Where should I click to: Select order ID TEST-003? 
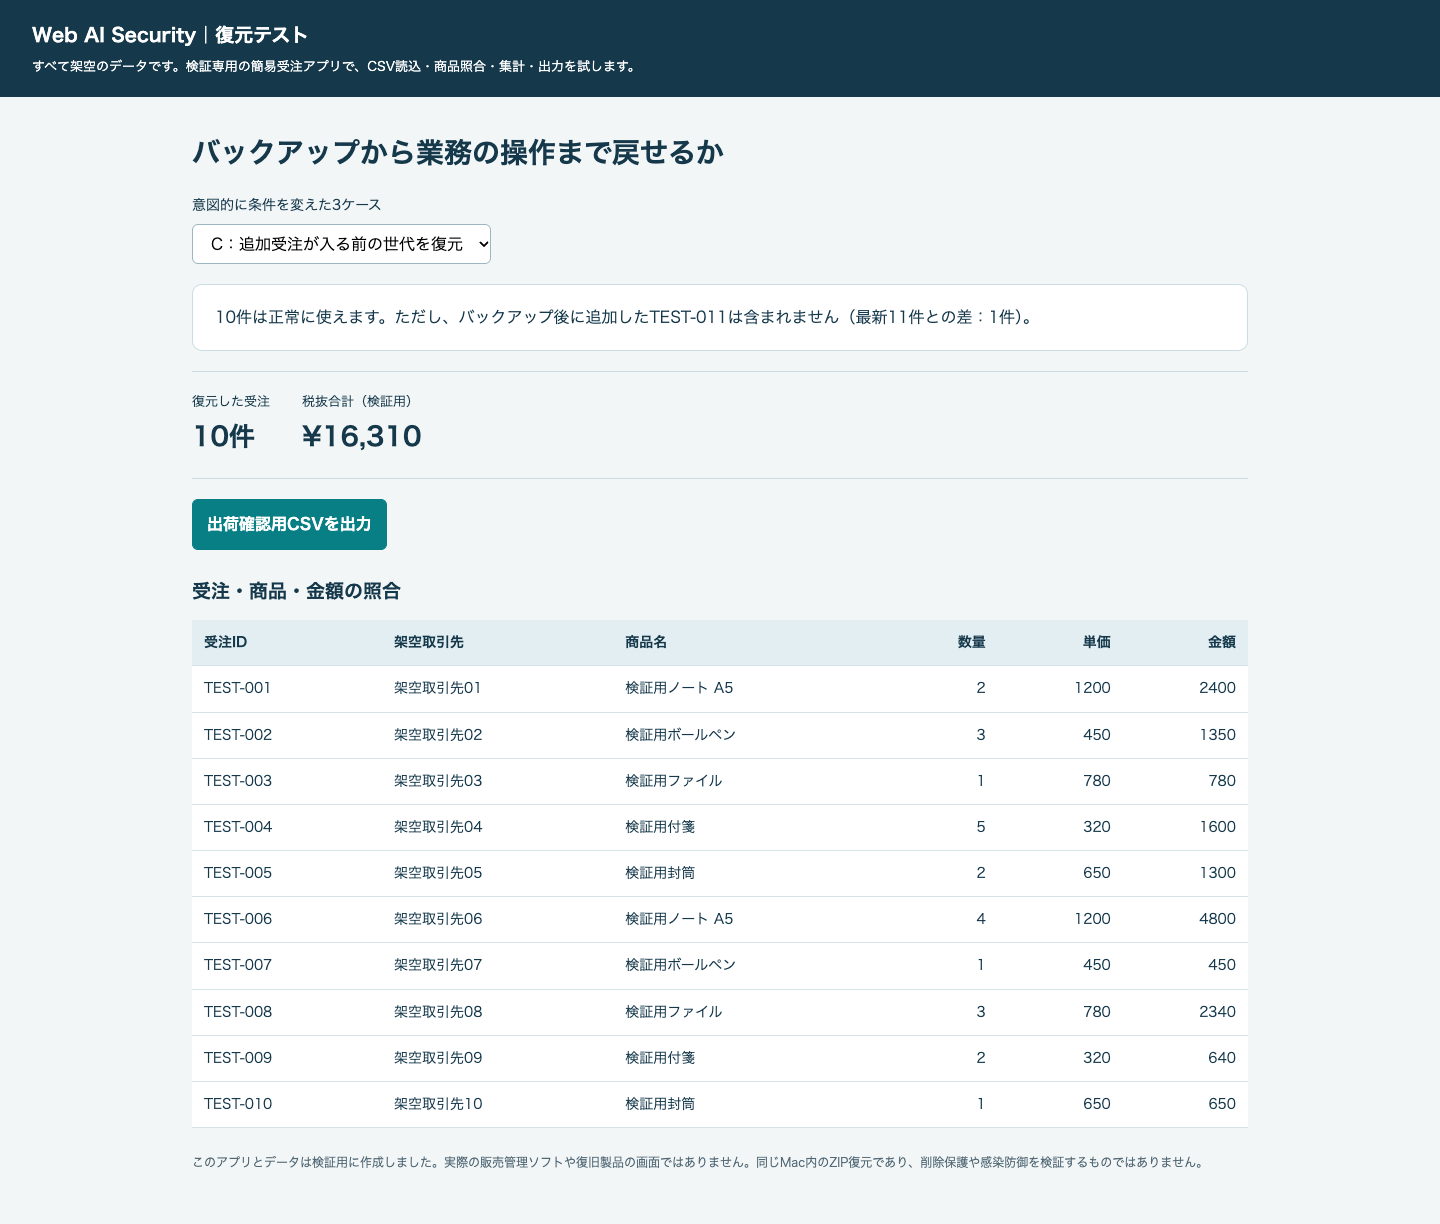pos(238,781)
